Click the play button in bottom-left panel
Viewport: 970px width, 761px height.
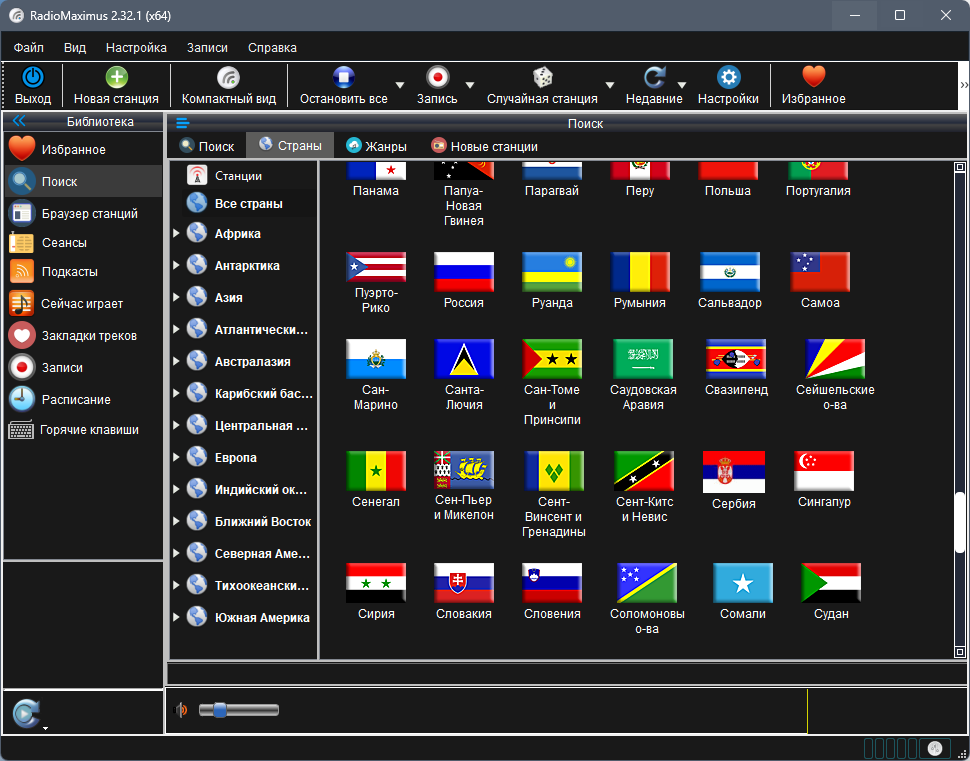click(x=26, y=713)
